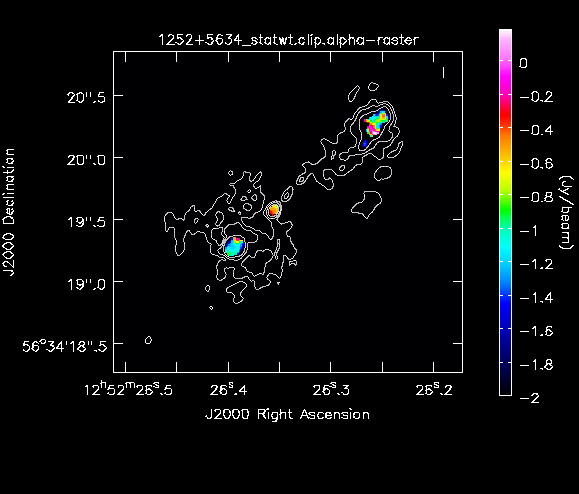Click the 26s.4 right ascension label

point(229,390)
